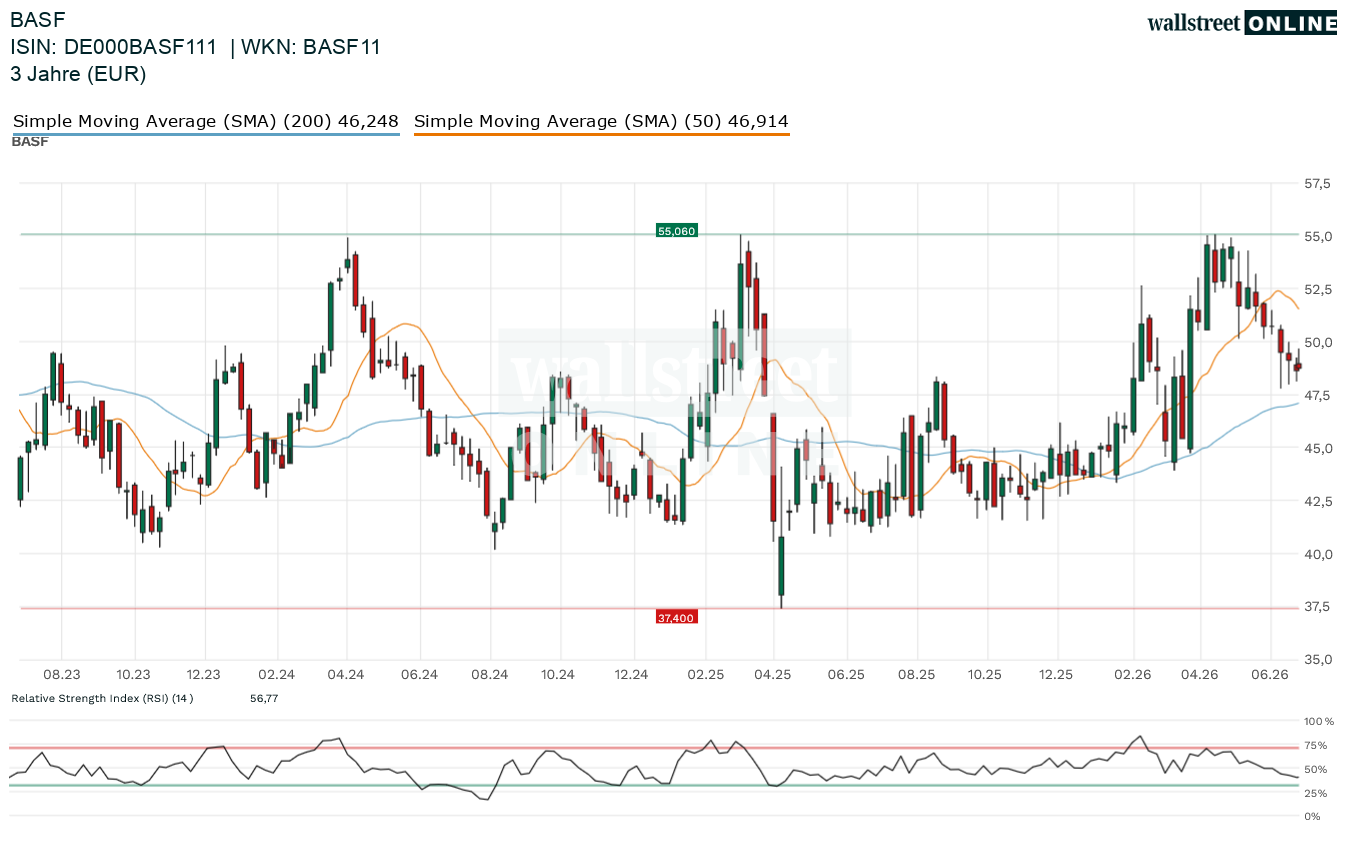Click the 04.24 date axis label

pyautogui.click(x=346, y=675)
